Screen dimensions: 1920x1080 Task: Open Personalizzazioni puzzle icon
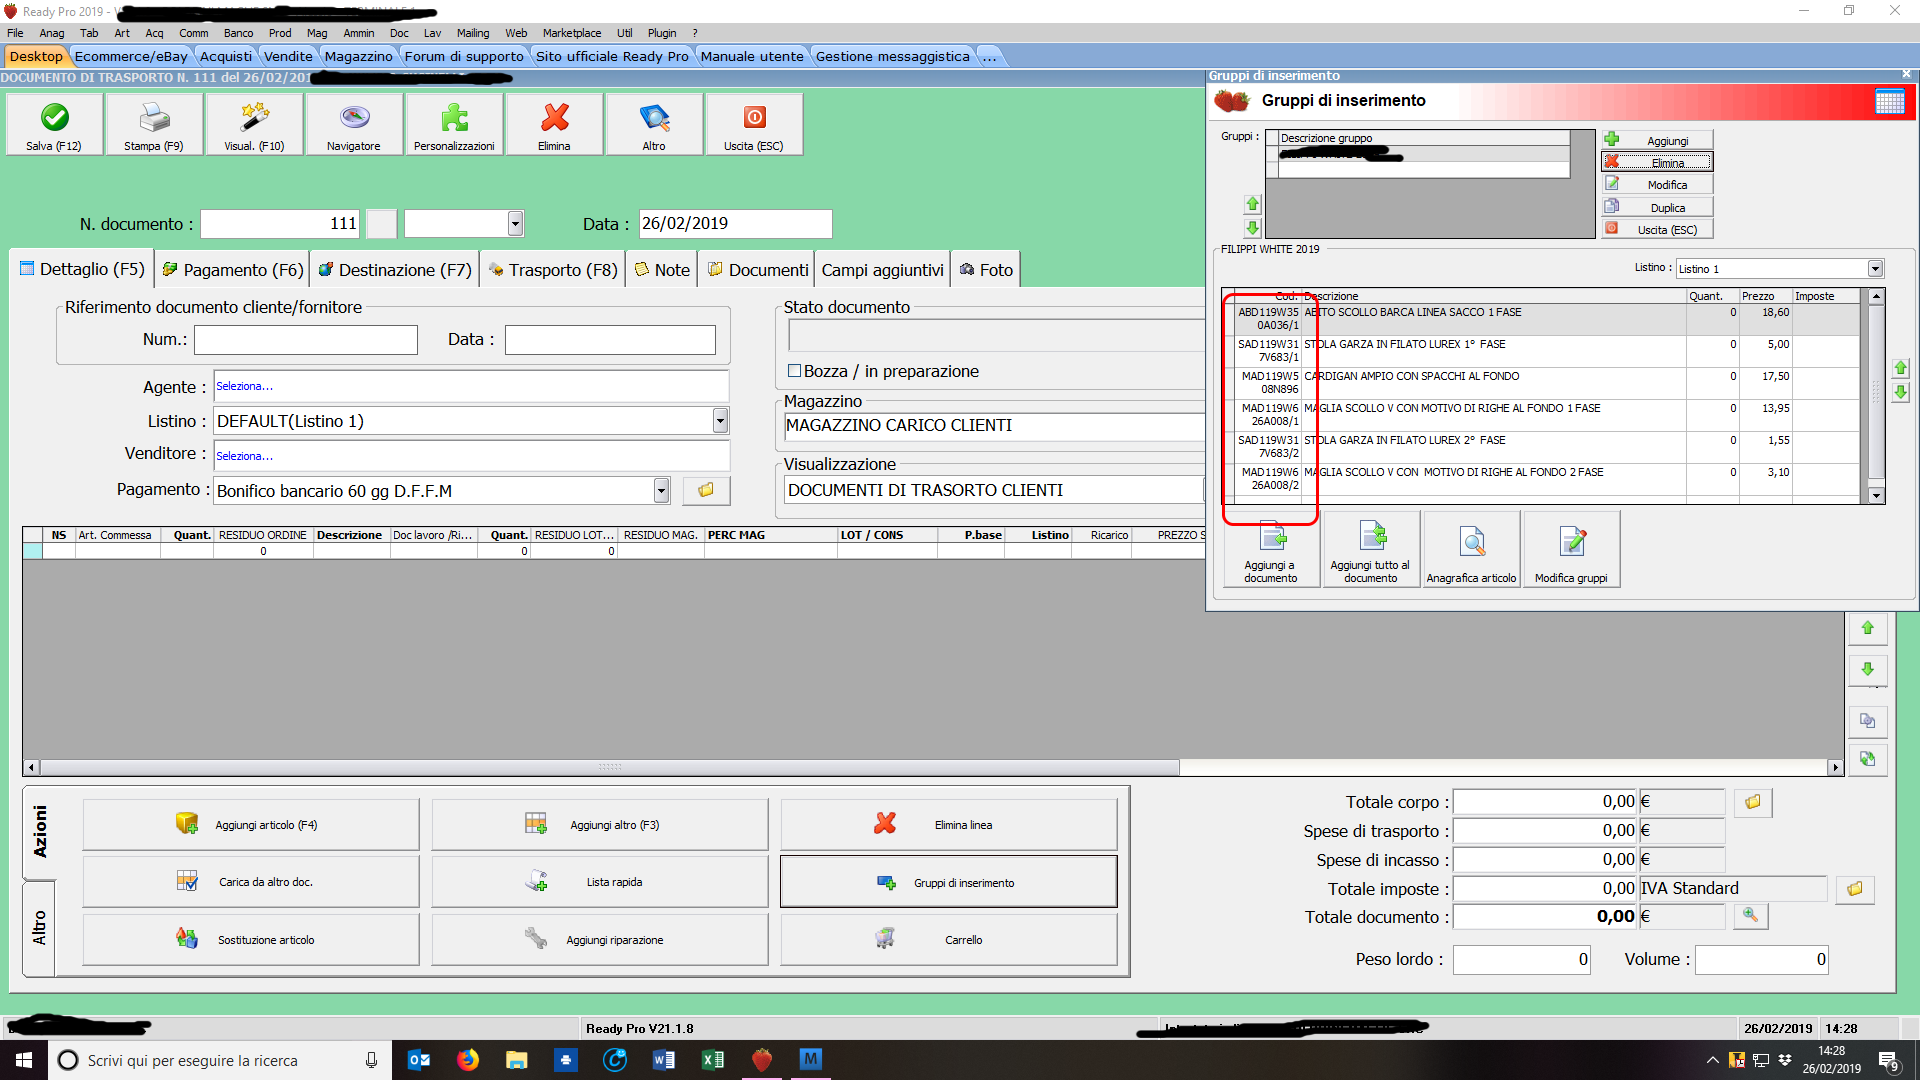tap(454, 124)
